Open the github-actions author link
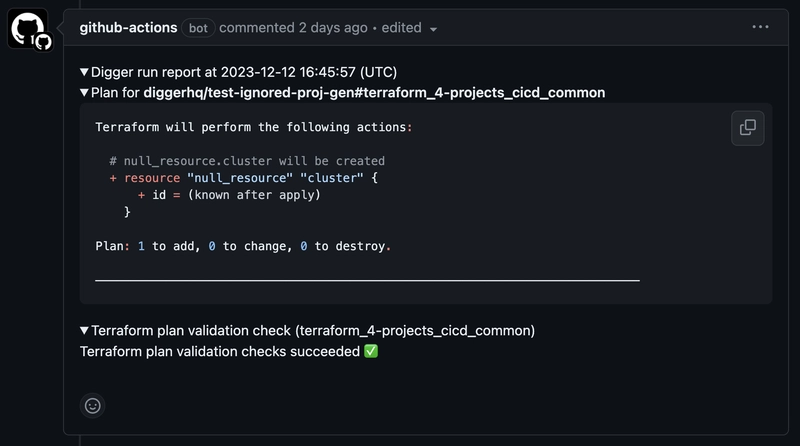 click(128, 28)
